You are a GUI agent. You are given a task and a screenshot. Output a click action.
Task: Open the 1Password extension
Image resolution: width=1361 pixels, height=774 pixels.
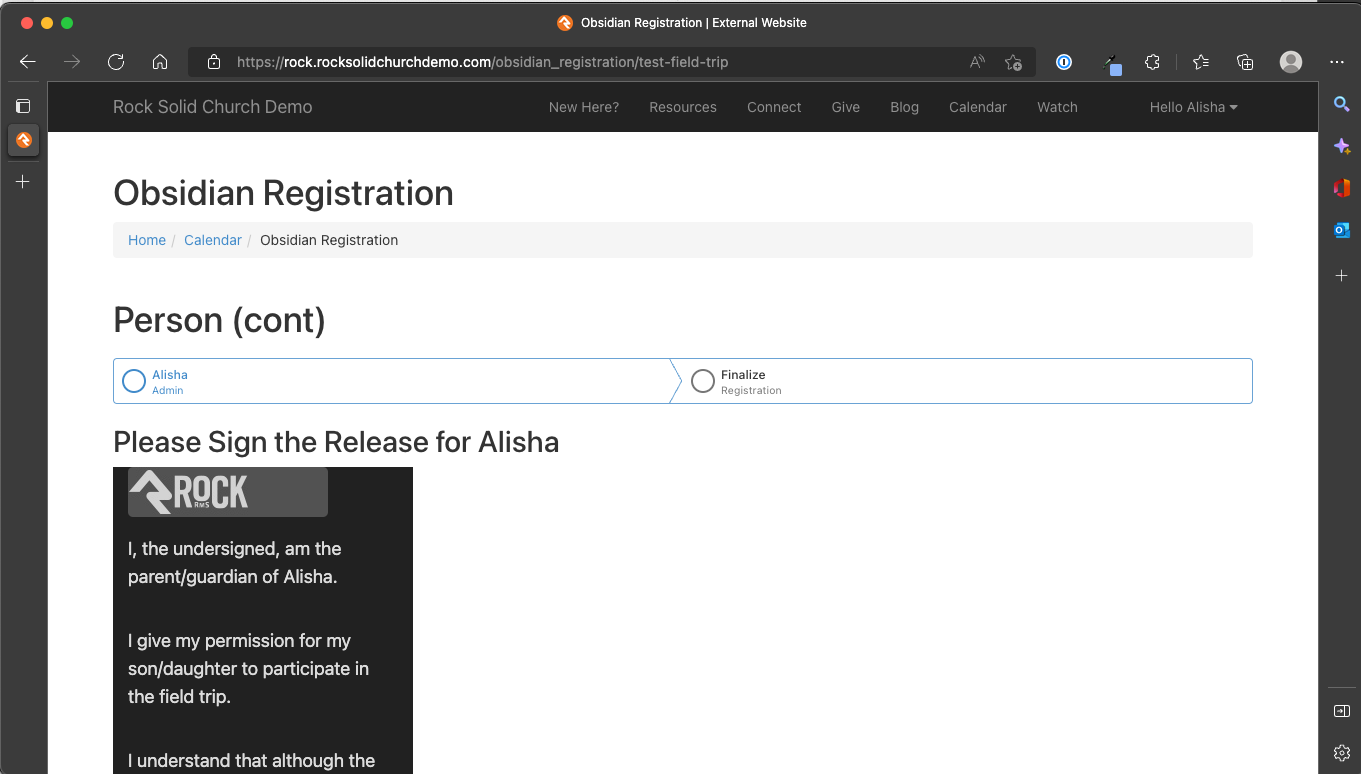(1064, 62)
